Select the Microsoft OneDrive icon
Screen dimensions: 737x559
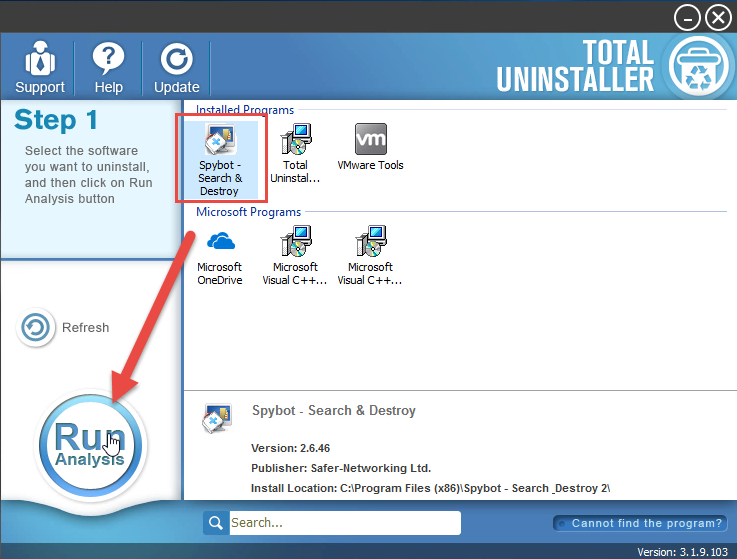(220, 256)
